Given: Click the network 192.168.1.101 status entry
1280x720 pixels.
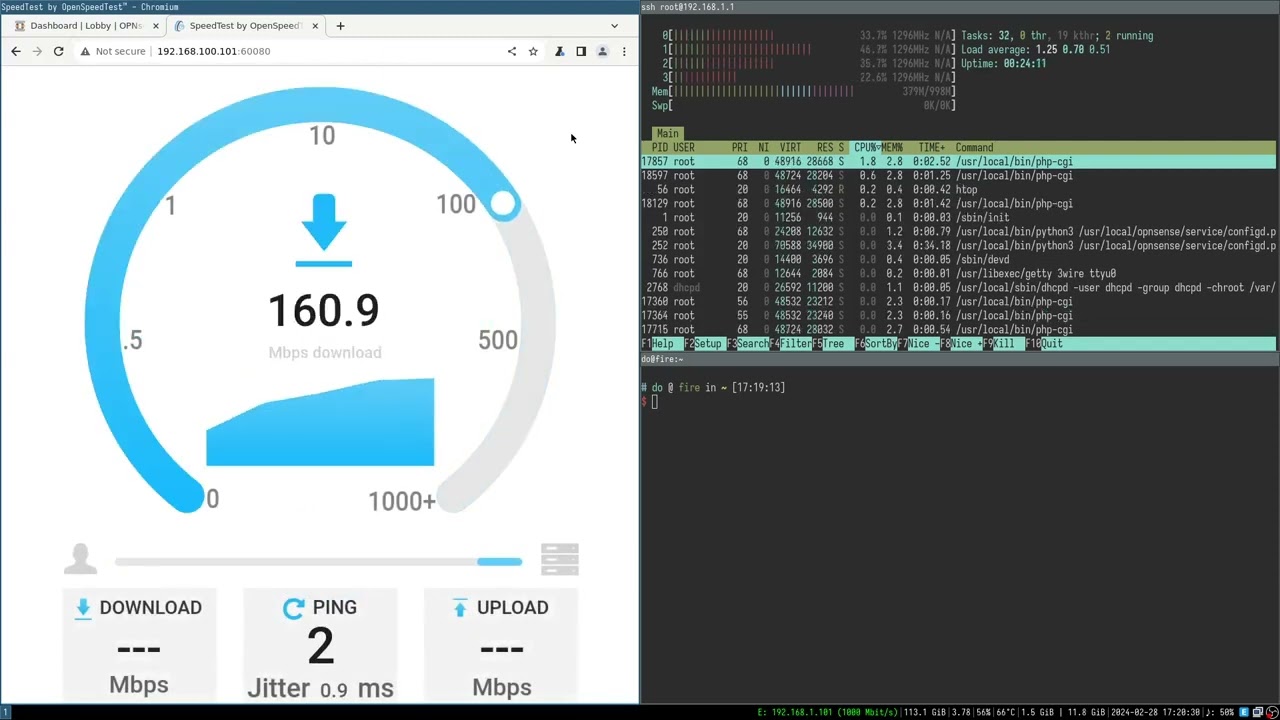Looking at the screenshot, I should 828,712.
